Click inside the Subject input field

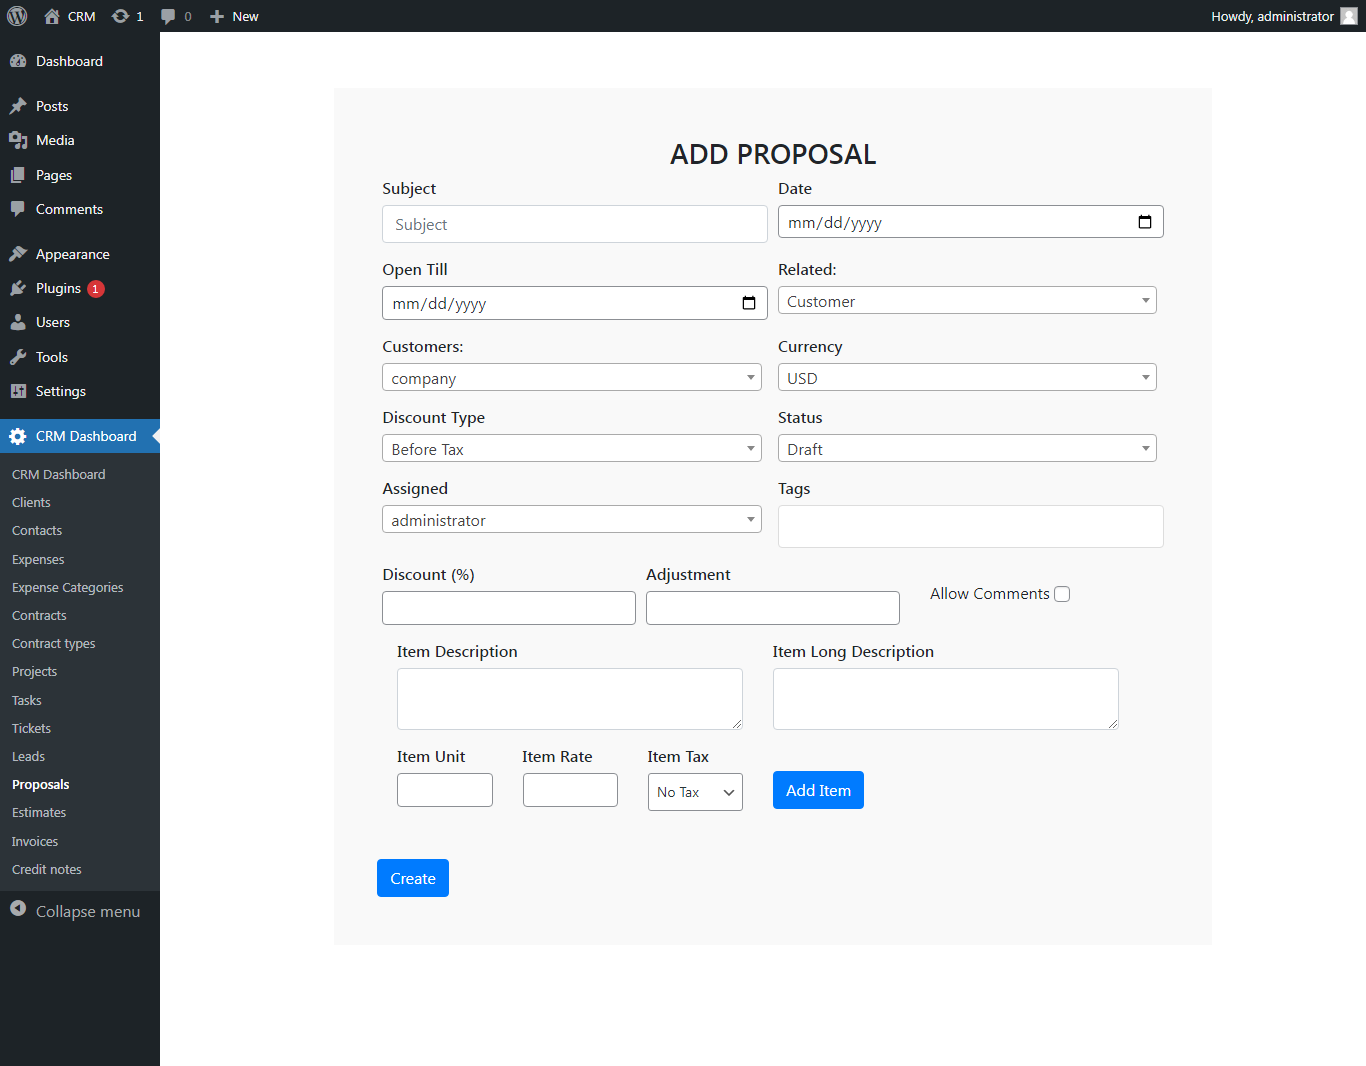574,224
